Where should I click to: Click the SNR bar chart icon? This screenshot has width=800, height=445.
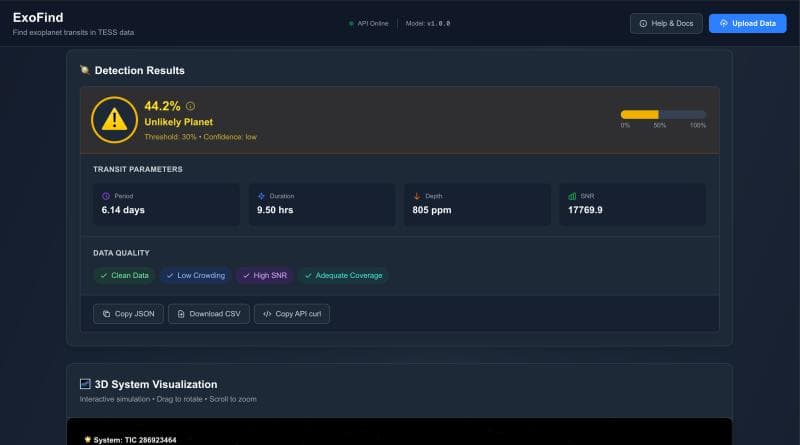point(572,196)
